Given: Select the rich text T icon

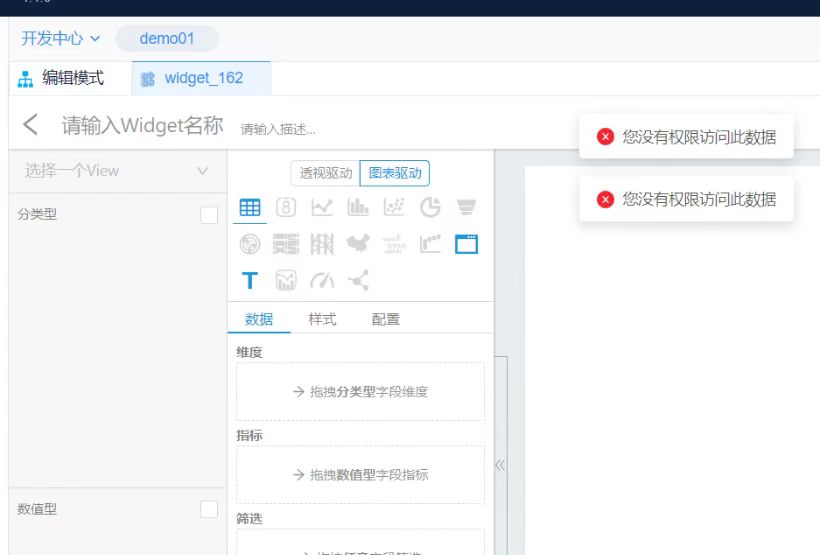Looking at the screenshot, I should pyautogui.click(x=250, y=281).
